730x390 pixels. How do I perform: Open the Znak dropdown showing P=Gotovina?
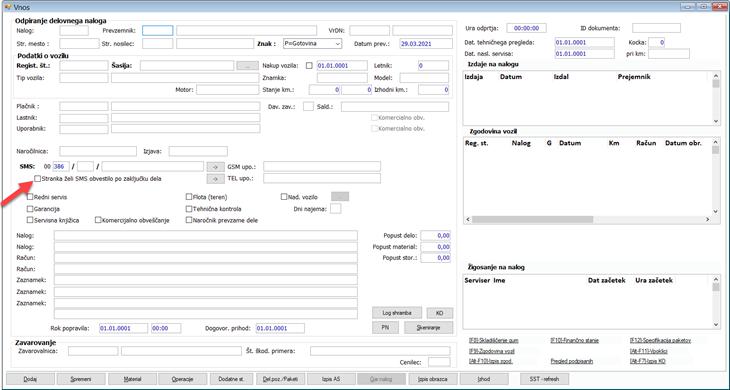pos(312,43)
